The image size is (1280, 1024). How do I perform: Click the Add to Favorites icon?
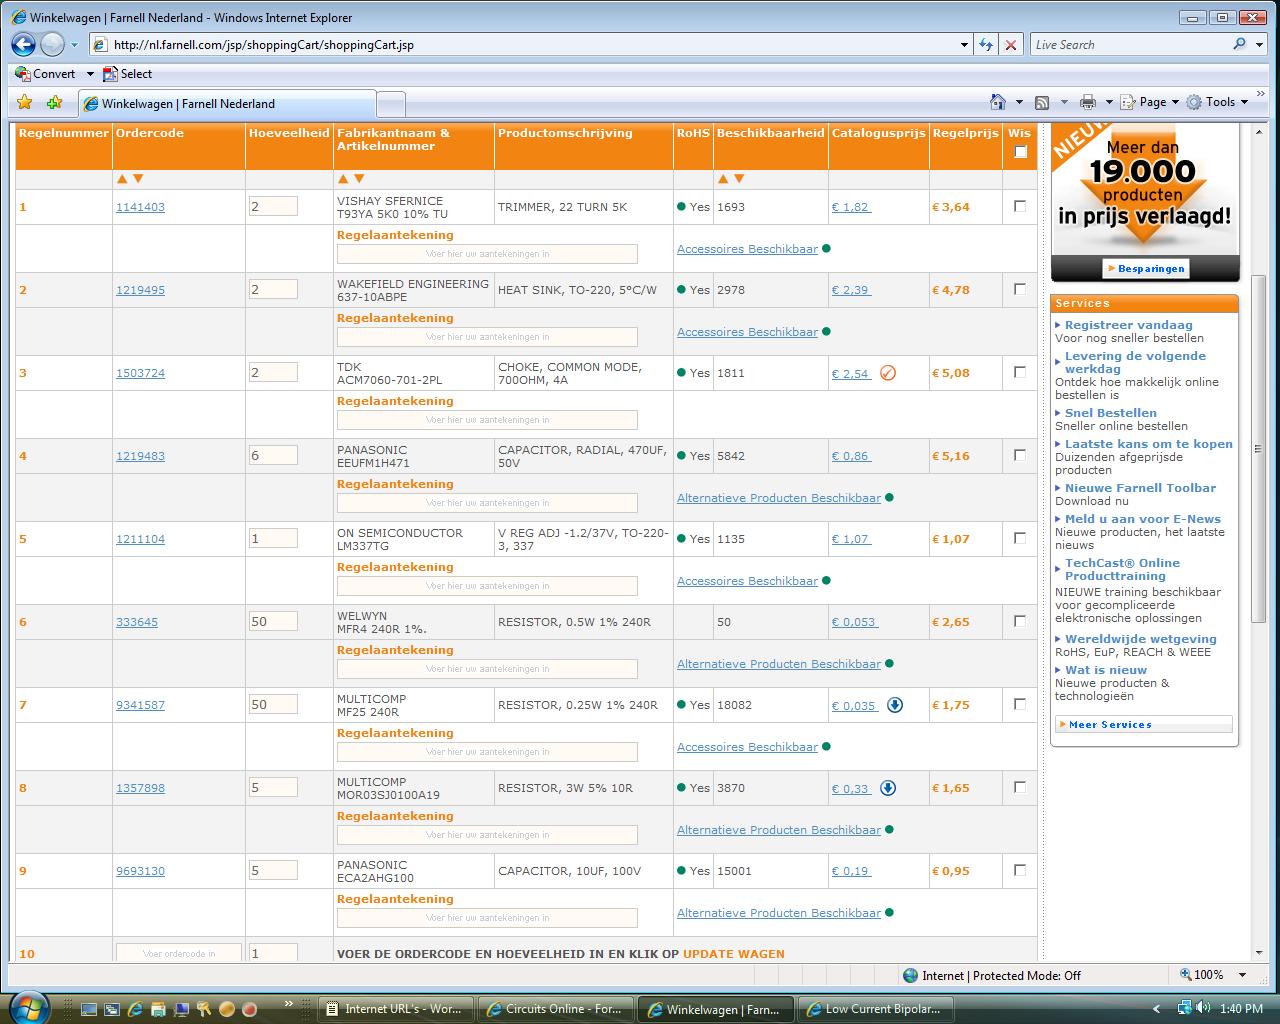[54, 102]
